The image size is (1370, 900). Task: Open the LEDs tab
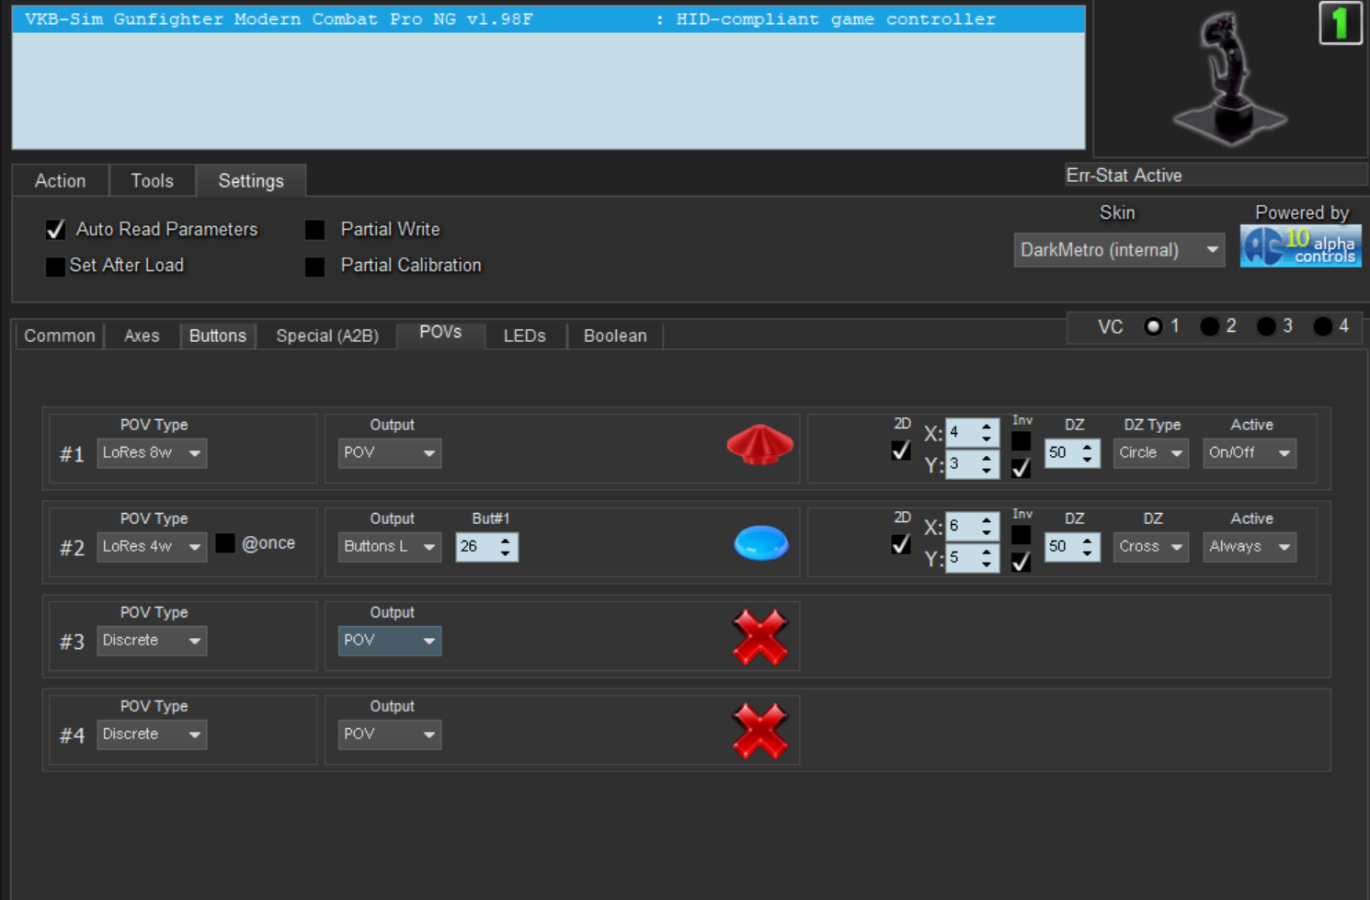(x=525, y=336)
